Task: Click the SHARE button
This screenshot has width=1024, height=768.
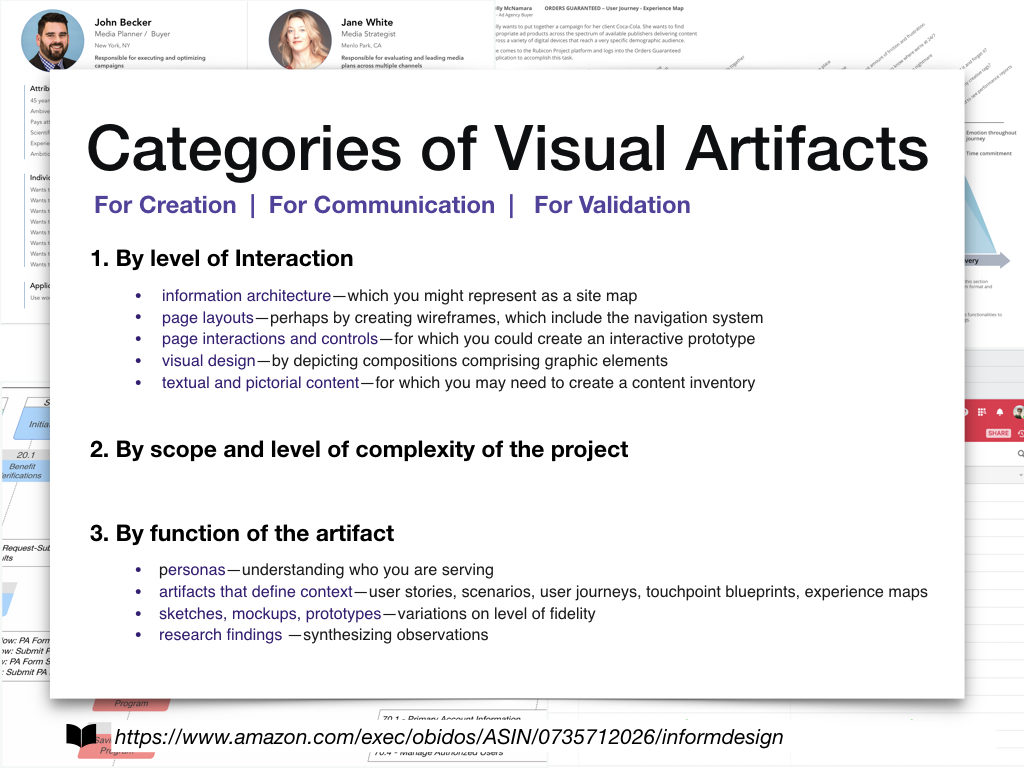Action: [998, 433]
